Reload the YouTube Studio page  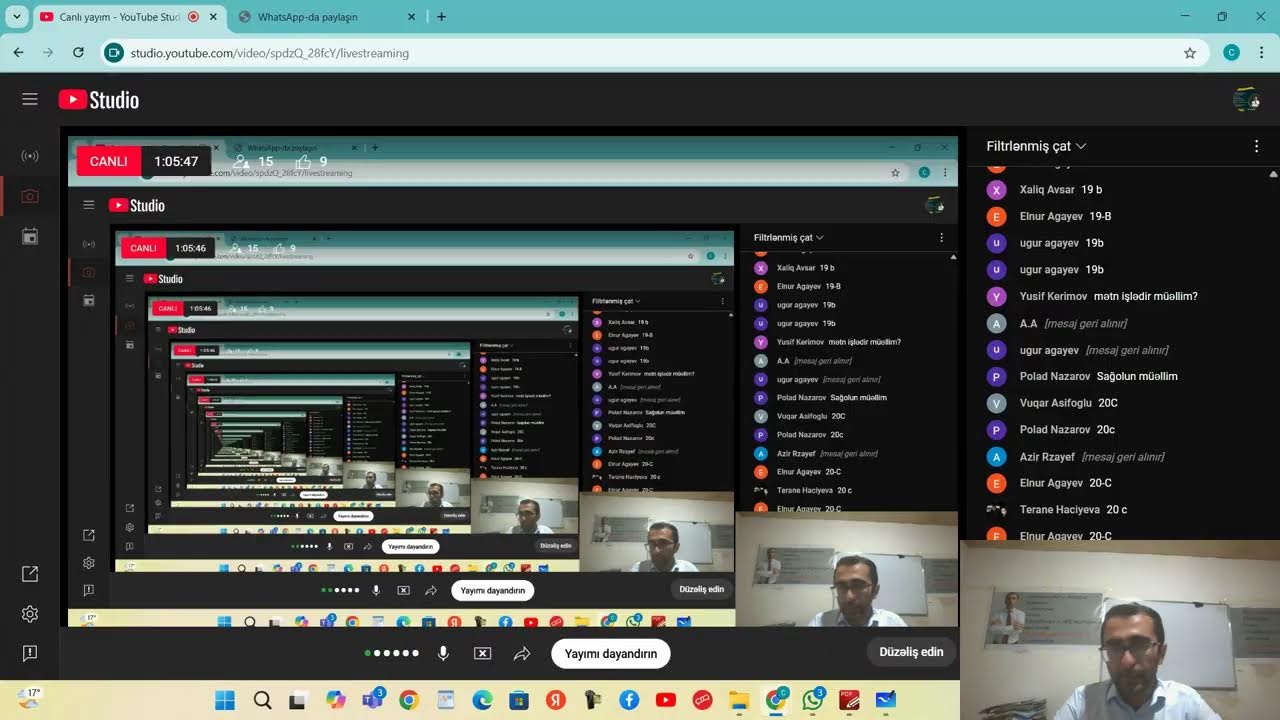click(x=78, y=53)
